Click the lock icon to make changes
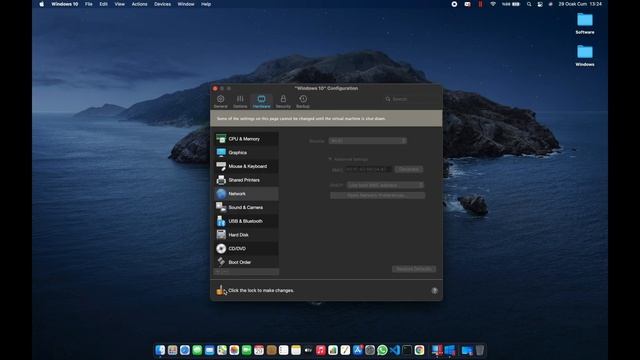Viewport: 640px width, 360px height. pyautogui.click(x=221, y=290)
